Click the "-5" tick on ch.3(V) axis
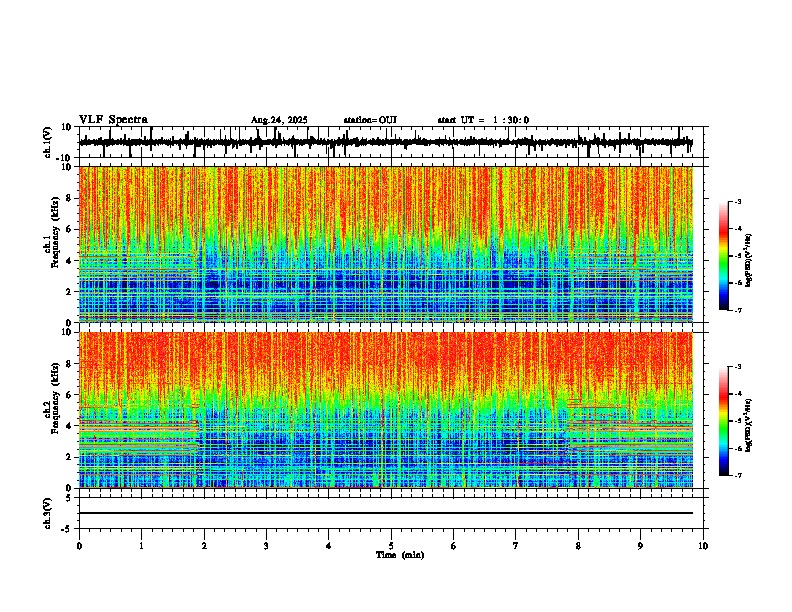Viewport: 792px width, 612px height. pos(67,529)
